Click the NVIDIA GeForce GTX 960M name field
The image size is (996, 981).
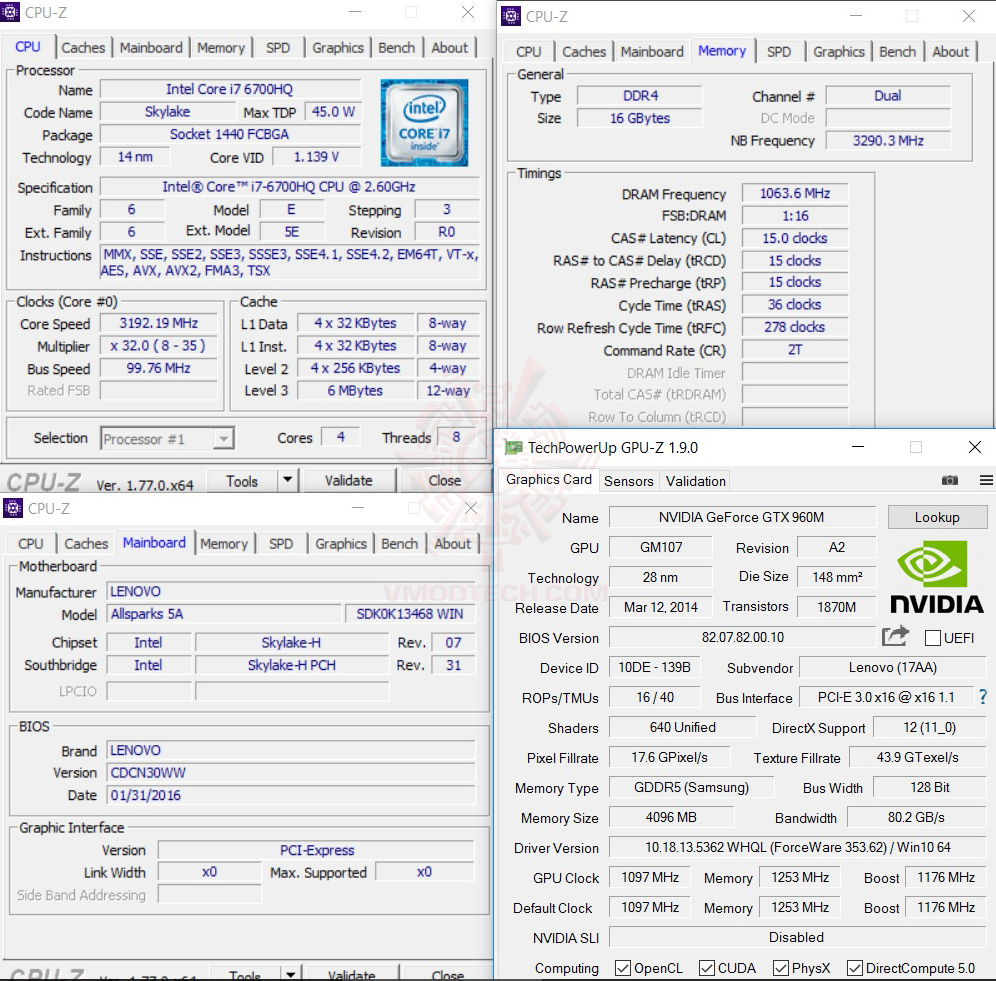[742, 517]
